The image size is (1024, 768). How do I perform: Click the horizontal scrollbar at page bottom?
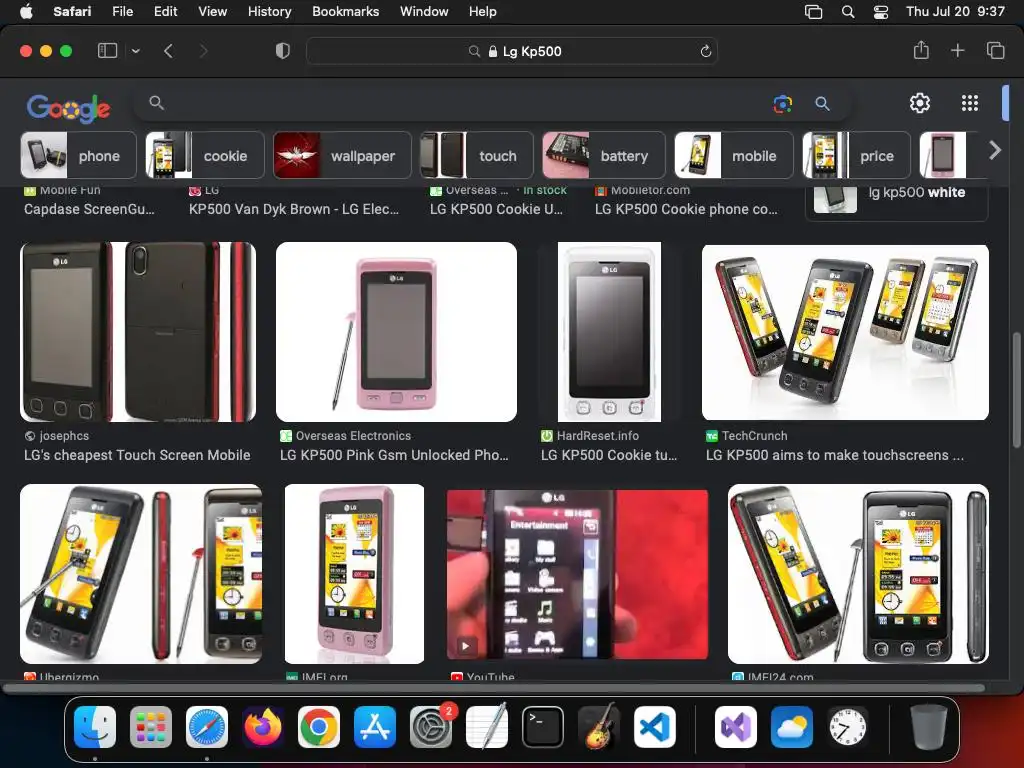tap(494, 688)
